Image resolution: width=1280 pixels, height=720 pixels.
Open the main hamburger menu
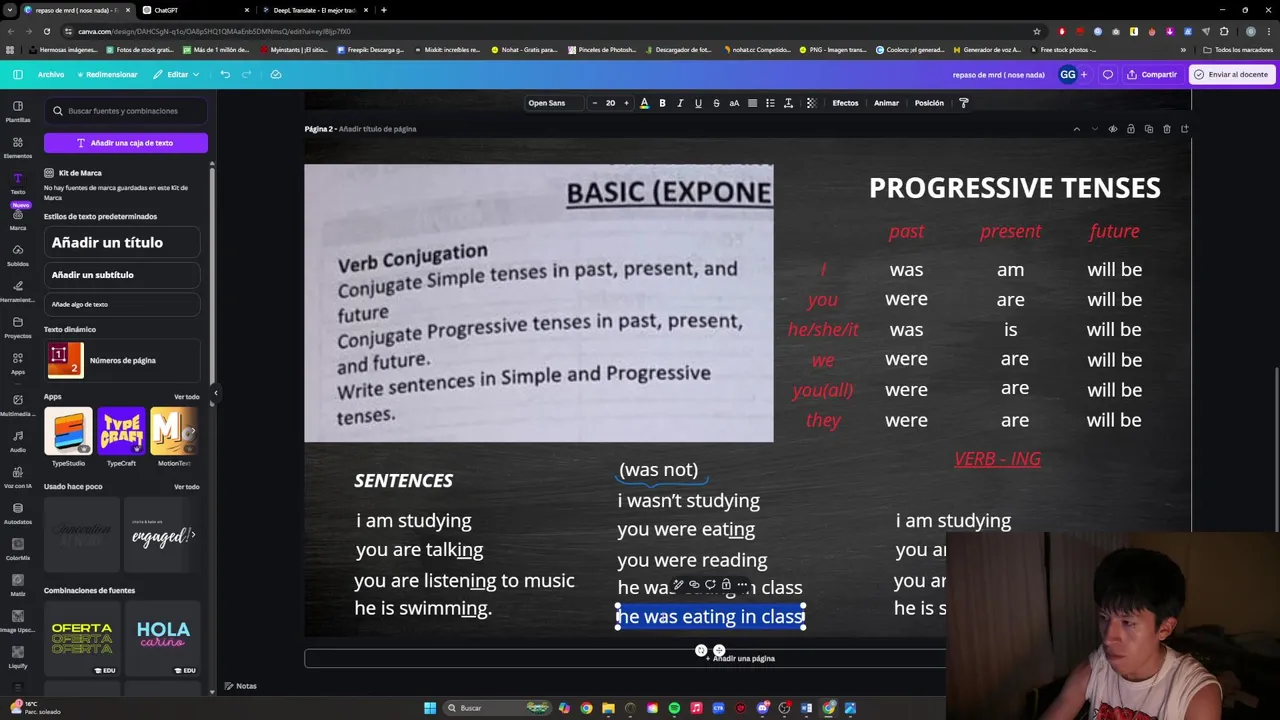(18, 74)
